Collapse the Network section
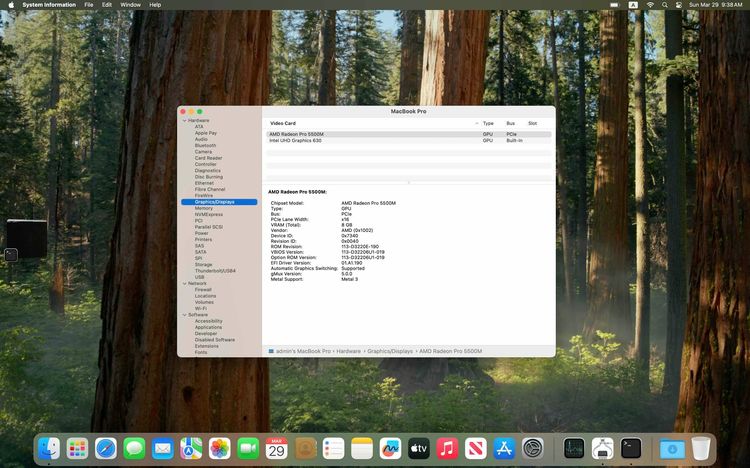Image resolution: width=750 pixels, height=468 pixels. (185, 284)
